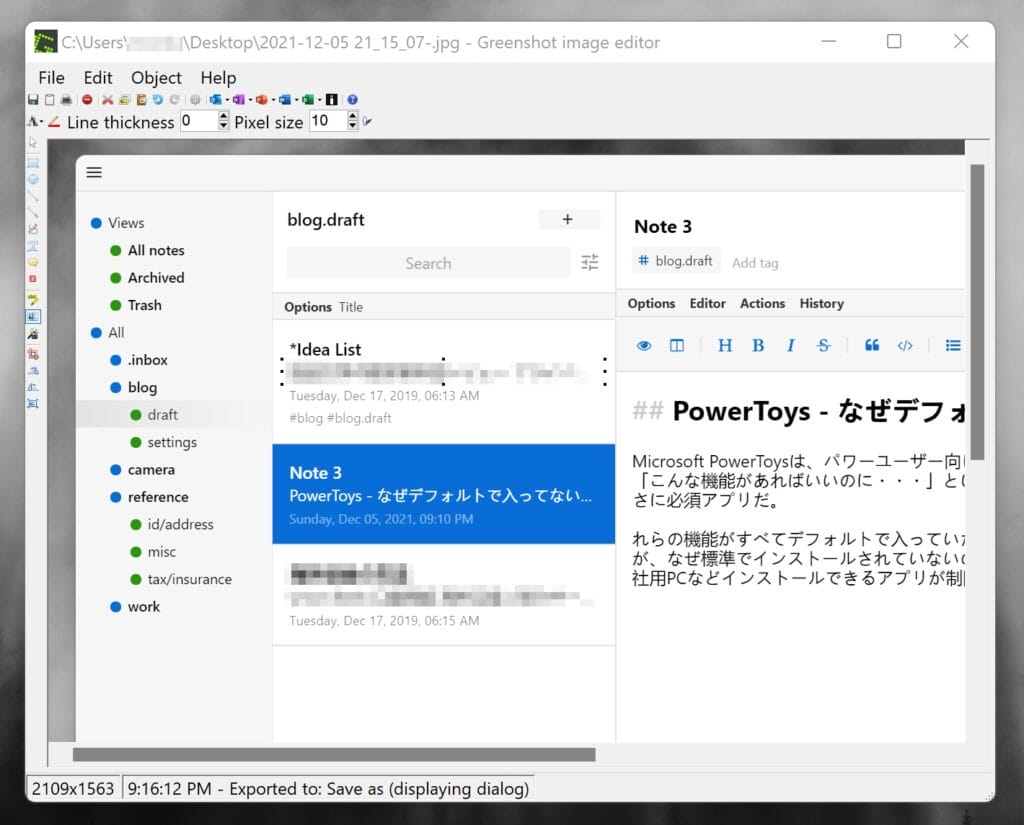
Task: Export image to OneNote icon
Action: [x=238, y=99]
